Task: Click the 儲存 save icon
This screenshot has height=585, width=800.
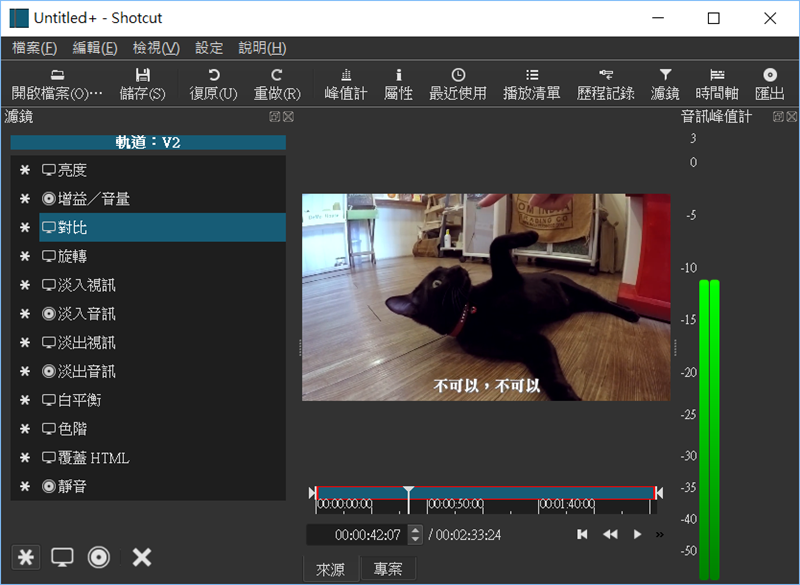Action: point(142,75)
